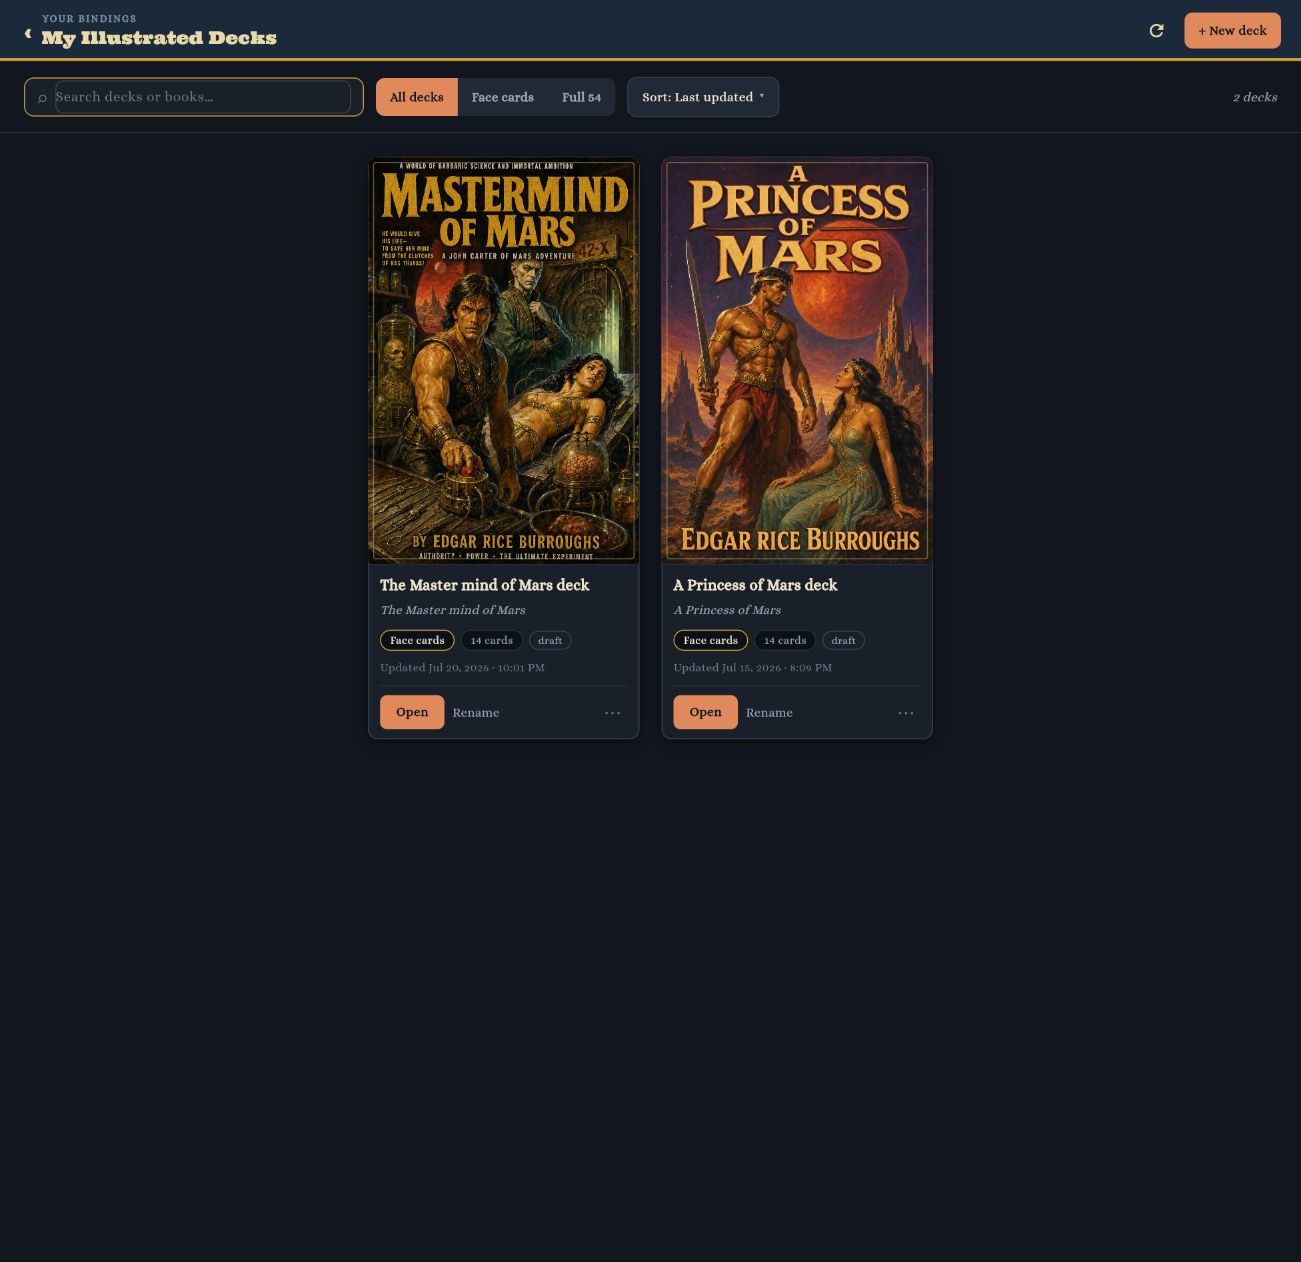Focus the Search decks or books field

point(203,97)
